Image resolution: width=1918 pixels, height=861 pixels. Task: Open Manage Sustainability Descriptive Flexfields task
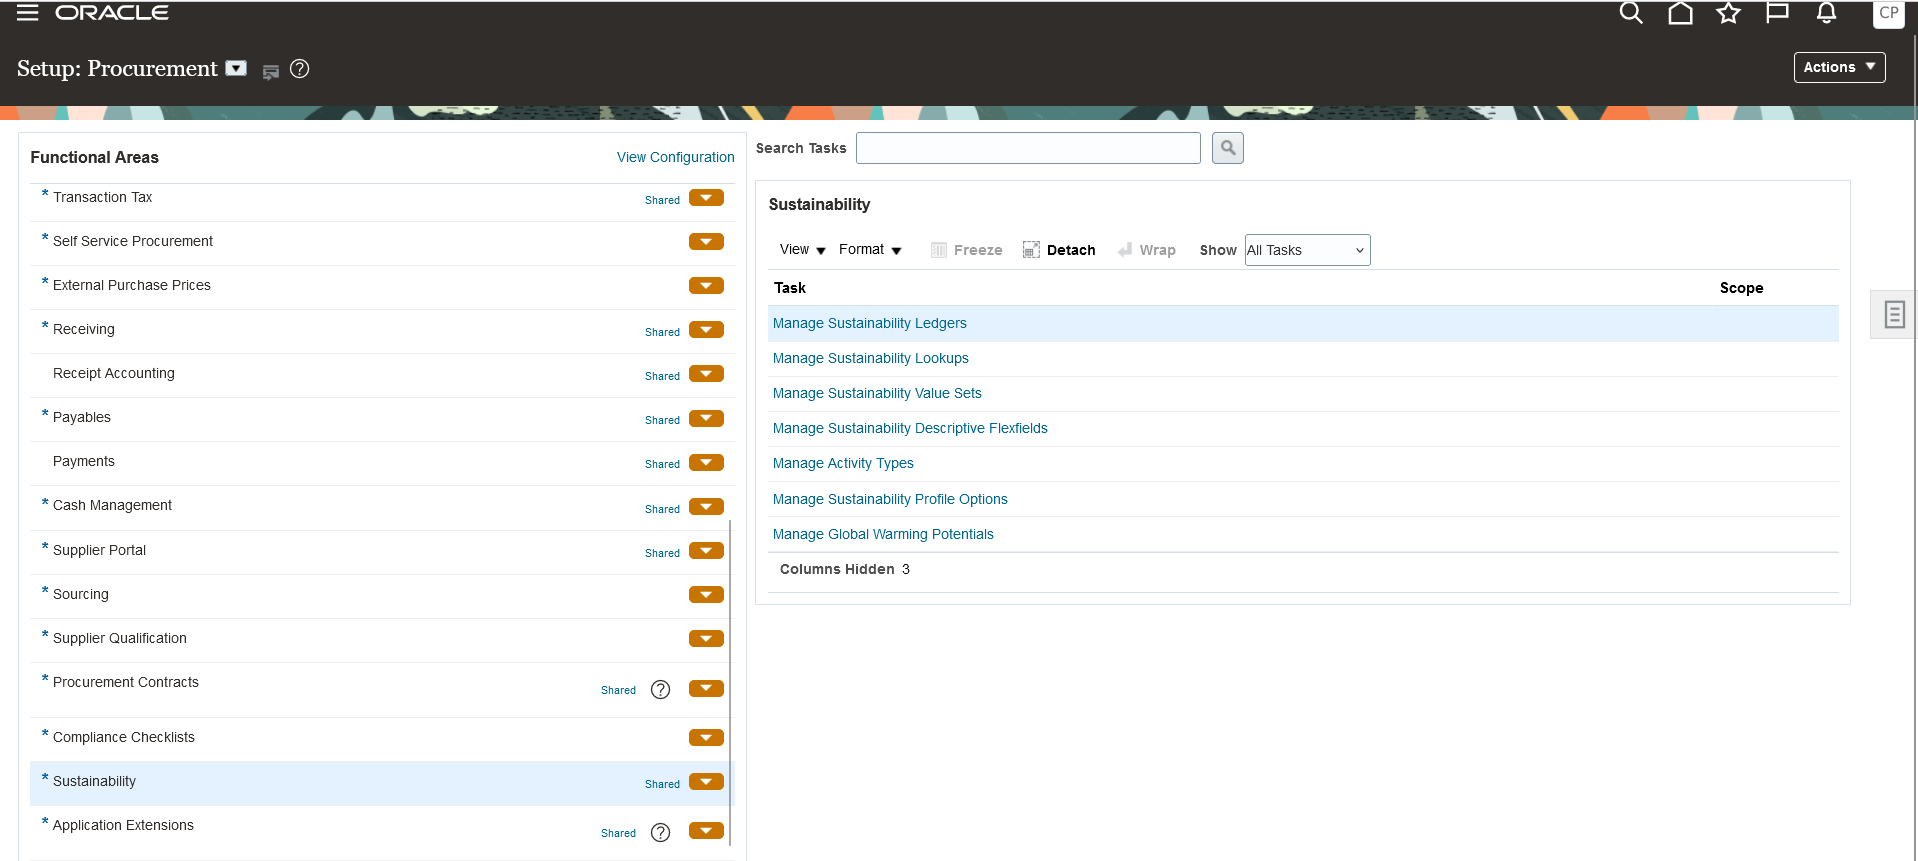coord(910,428)
